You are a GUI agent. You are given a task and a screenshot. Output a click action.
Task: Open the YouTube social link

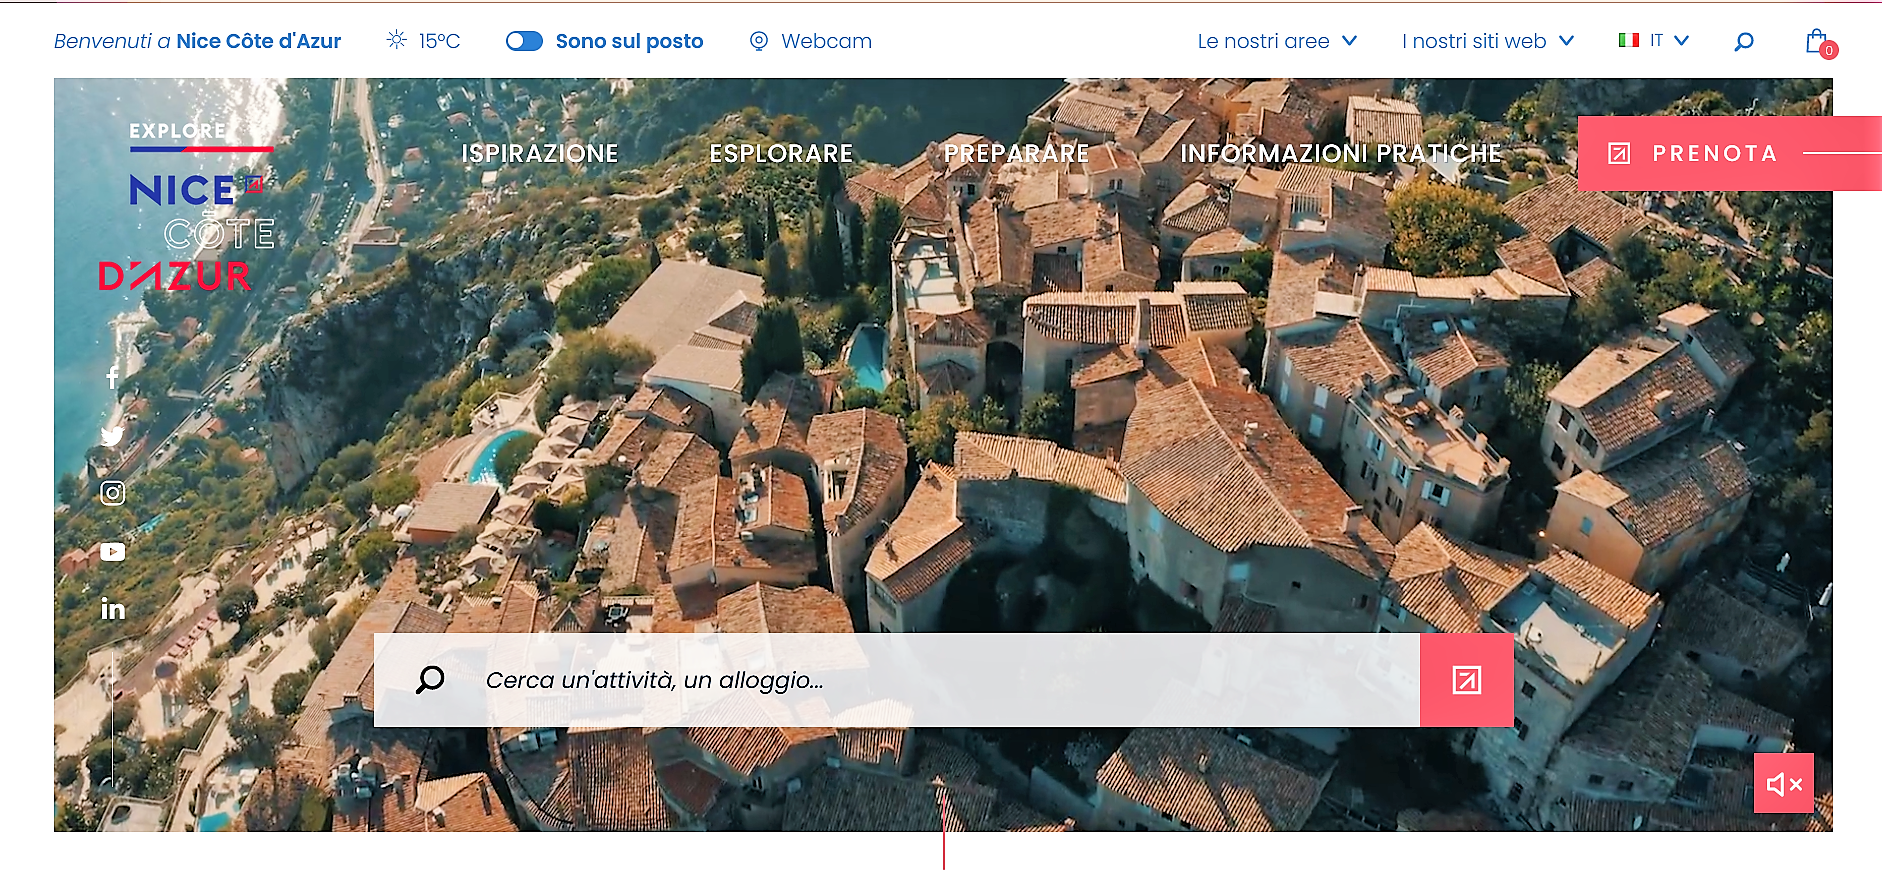pyautogui.click(x=113, y=552)
